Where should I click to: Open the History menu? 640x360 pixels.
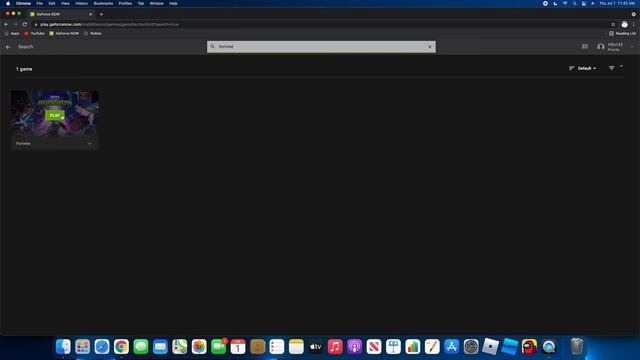coord(82,3)
